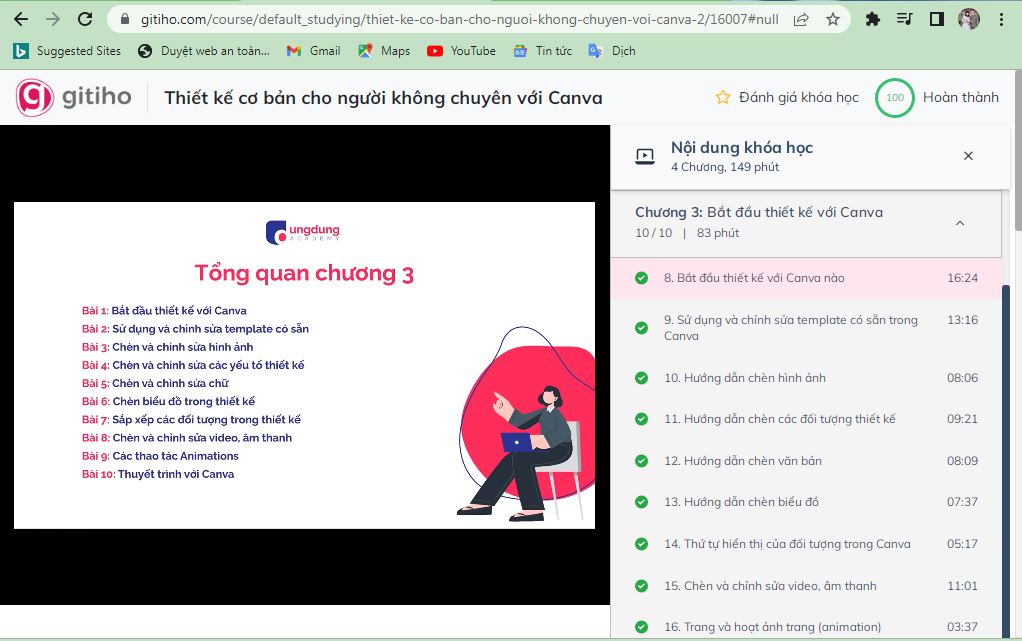Image resolution: width=1022 pixels, height=641 pixels.
Task: Click the Chương 3 Bắt đầu thiết kế header
Action: 806,222
